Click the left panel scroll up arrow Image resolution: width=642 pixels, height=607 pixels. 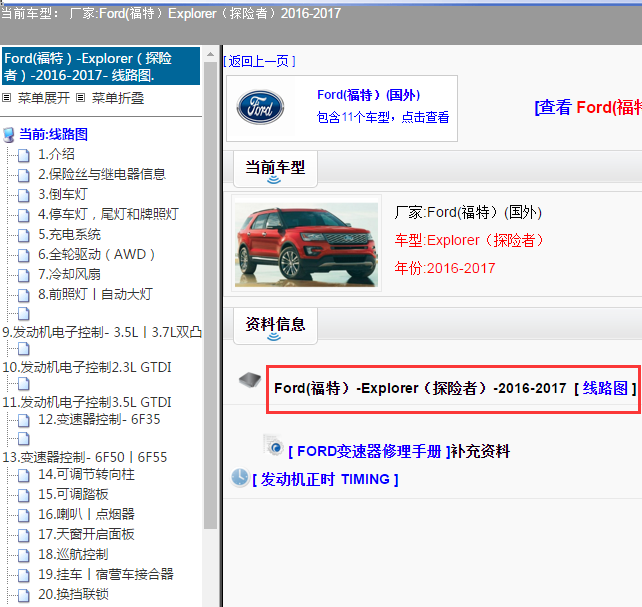pos(210,54)
